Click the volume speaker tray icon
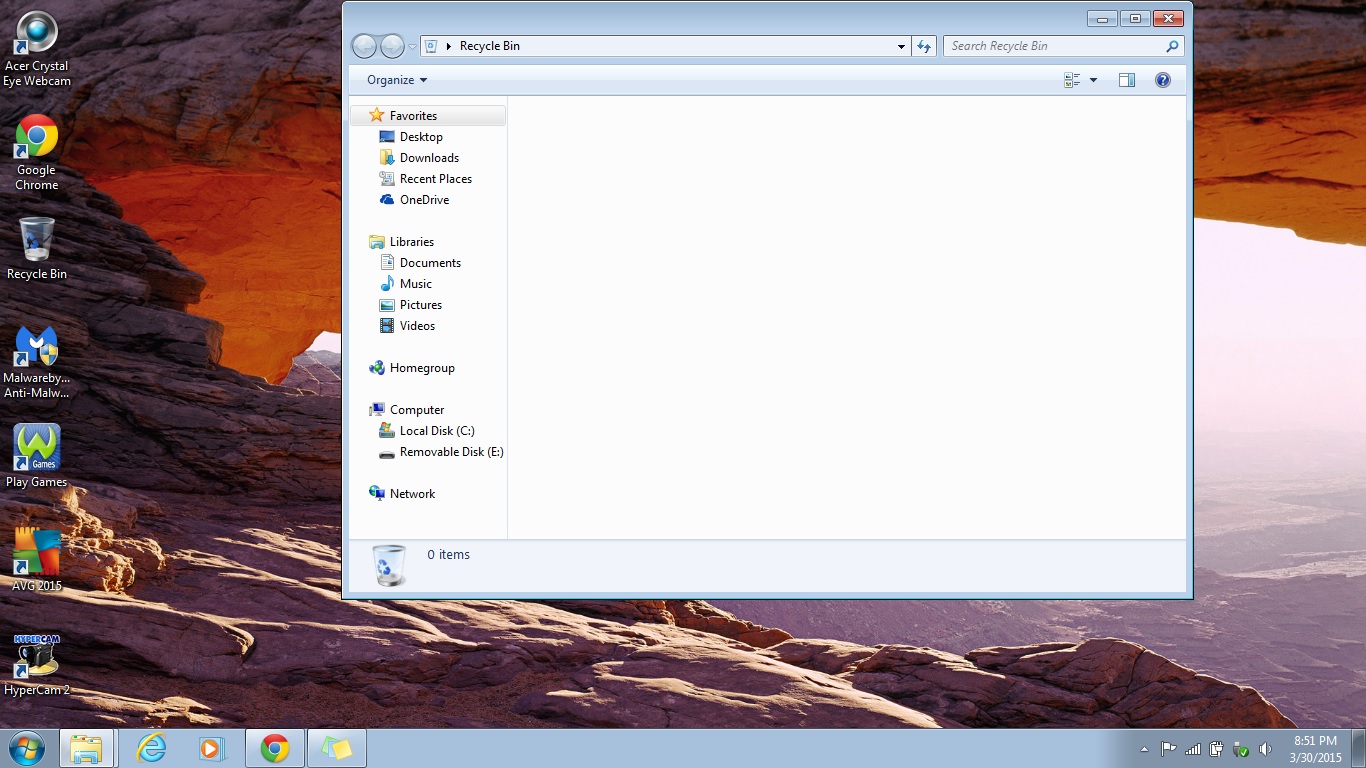1366x768 pixels. pyautogui.click(x=1265, y=749)
